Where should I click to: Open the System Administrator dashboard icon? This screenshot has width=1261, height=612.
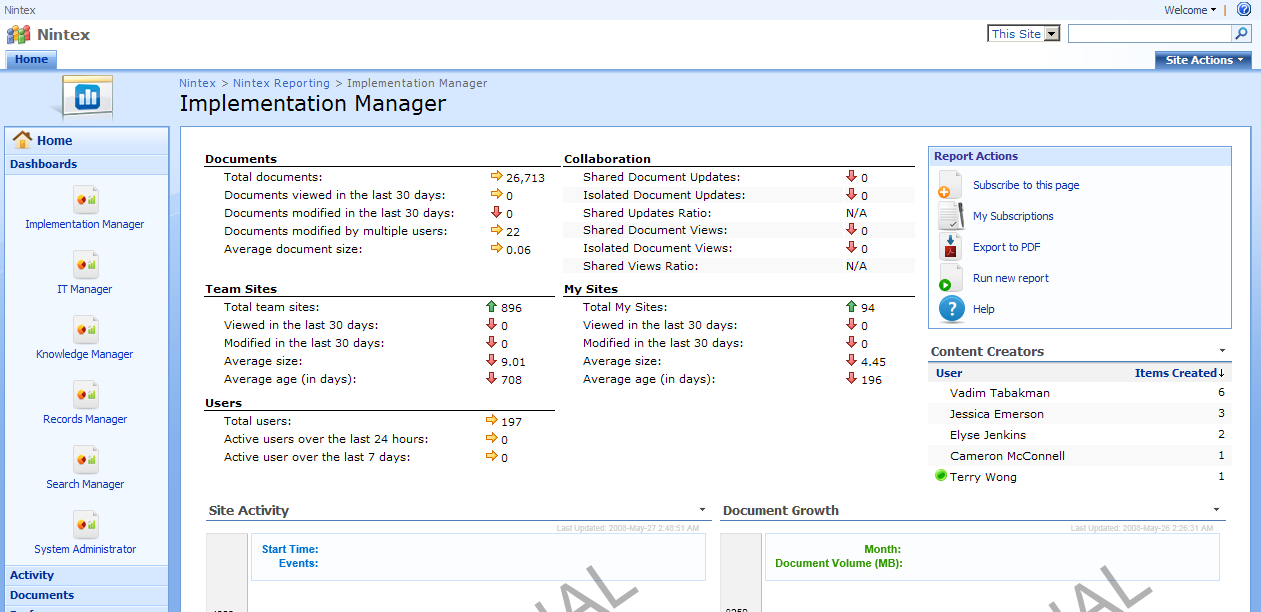[86, 524]
